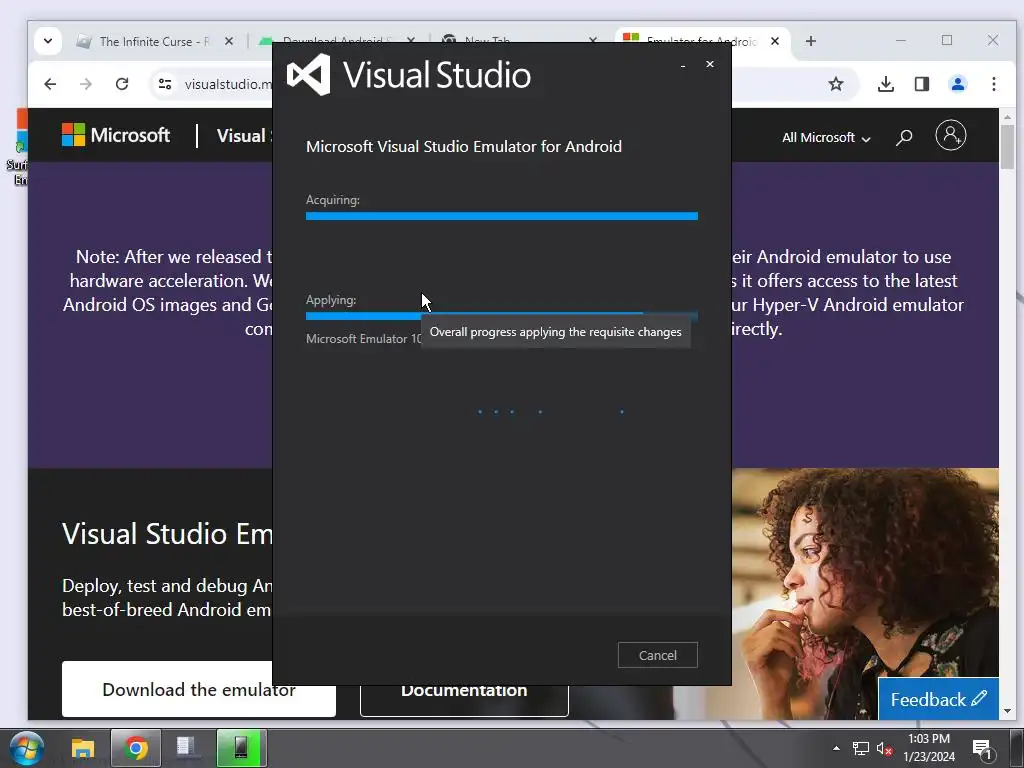Click the desktop shortcut icon at left edge
The image size is (1024, 768).
click(18, 148)
